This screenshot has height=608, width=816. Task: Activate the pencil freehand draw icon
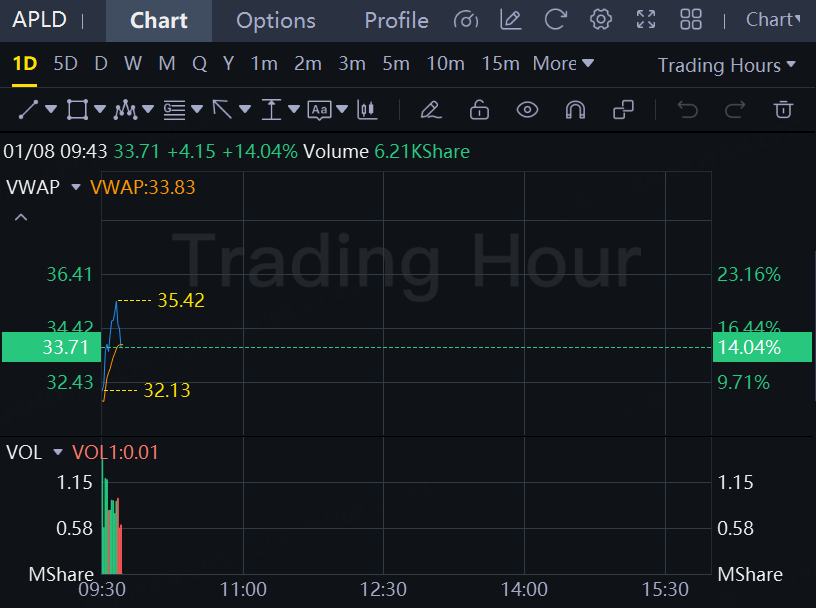click(x=431, y=110)
